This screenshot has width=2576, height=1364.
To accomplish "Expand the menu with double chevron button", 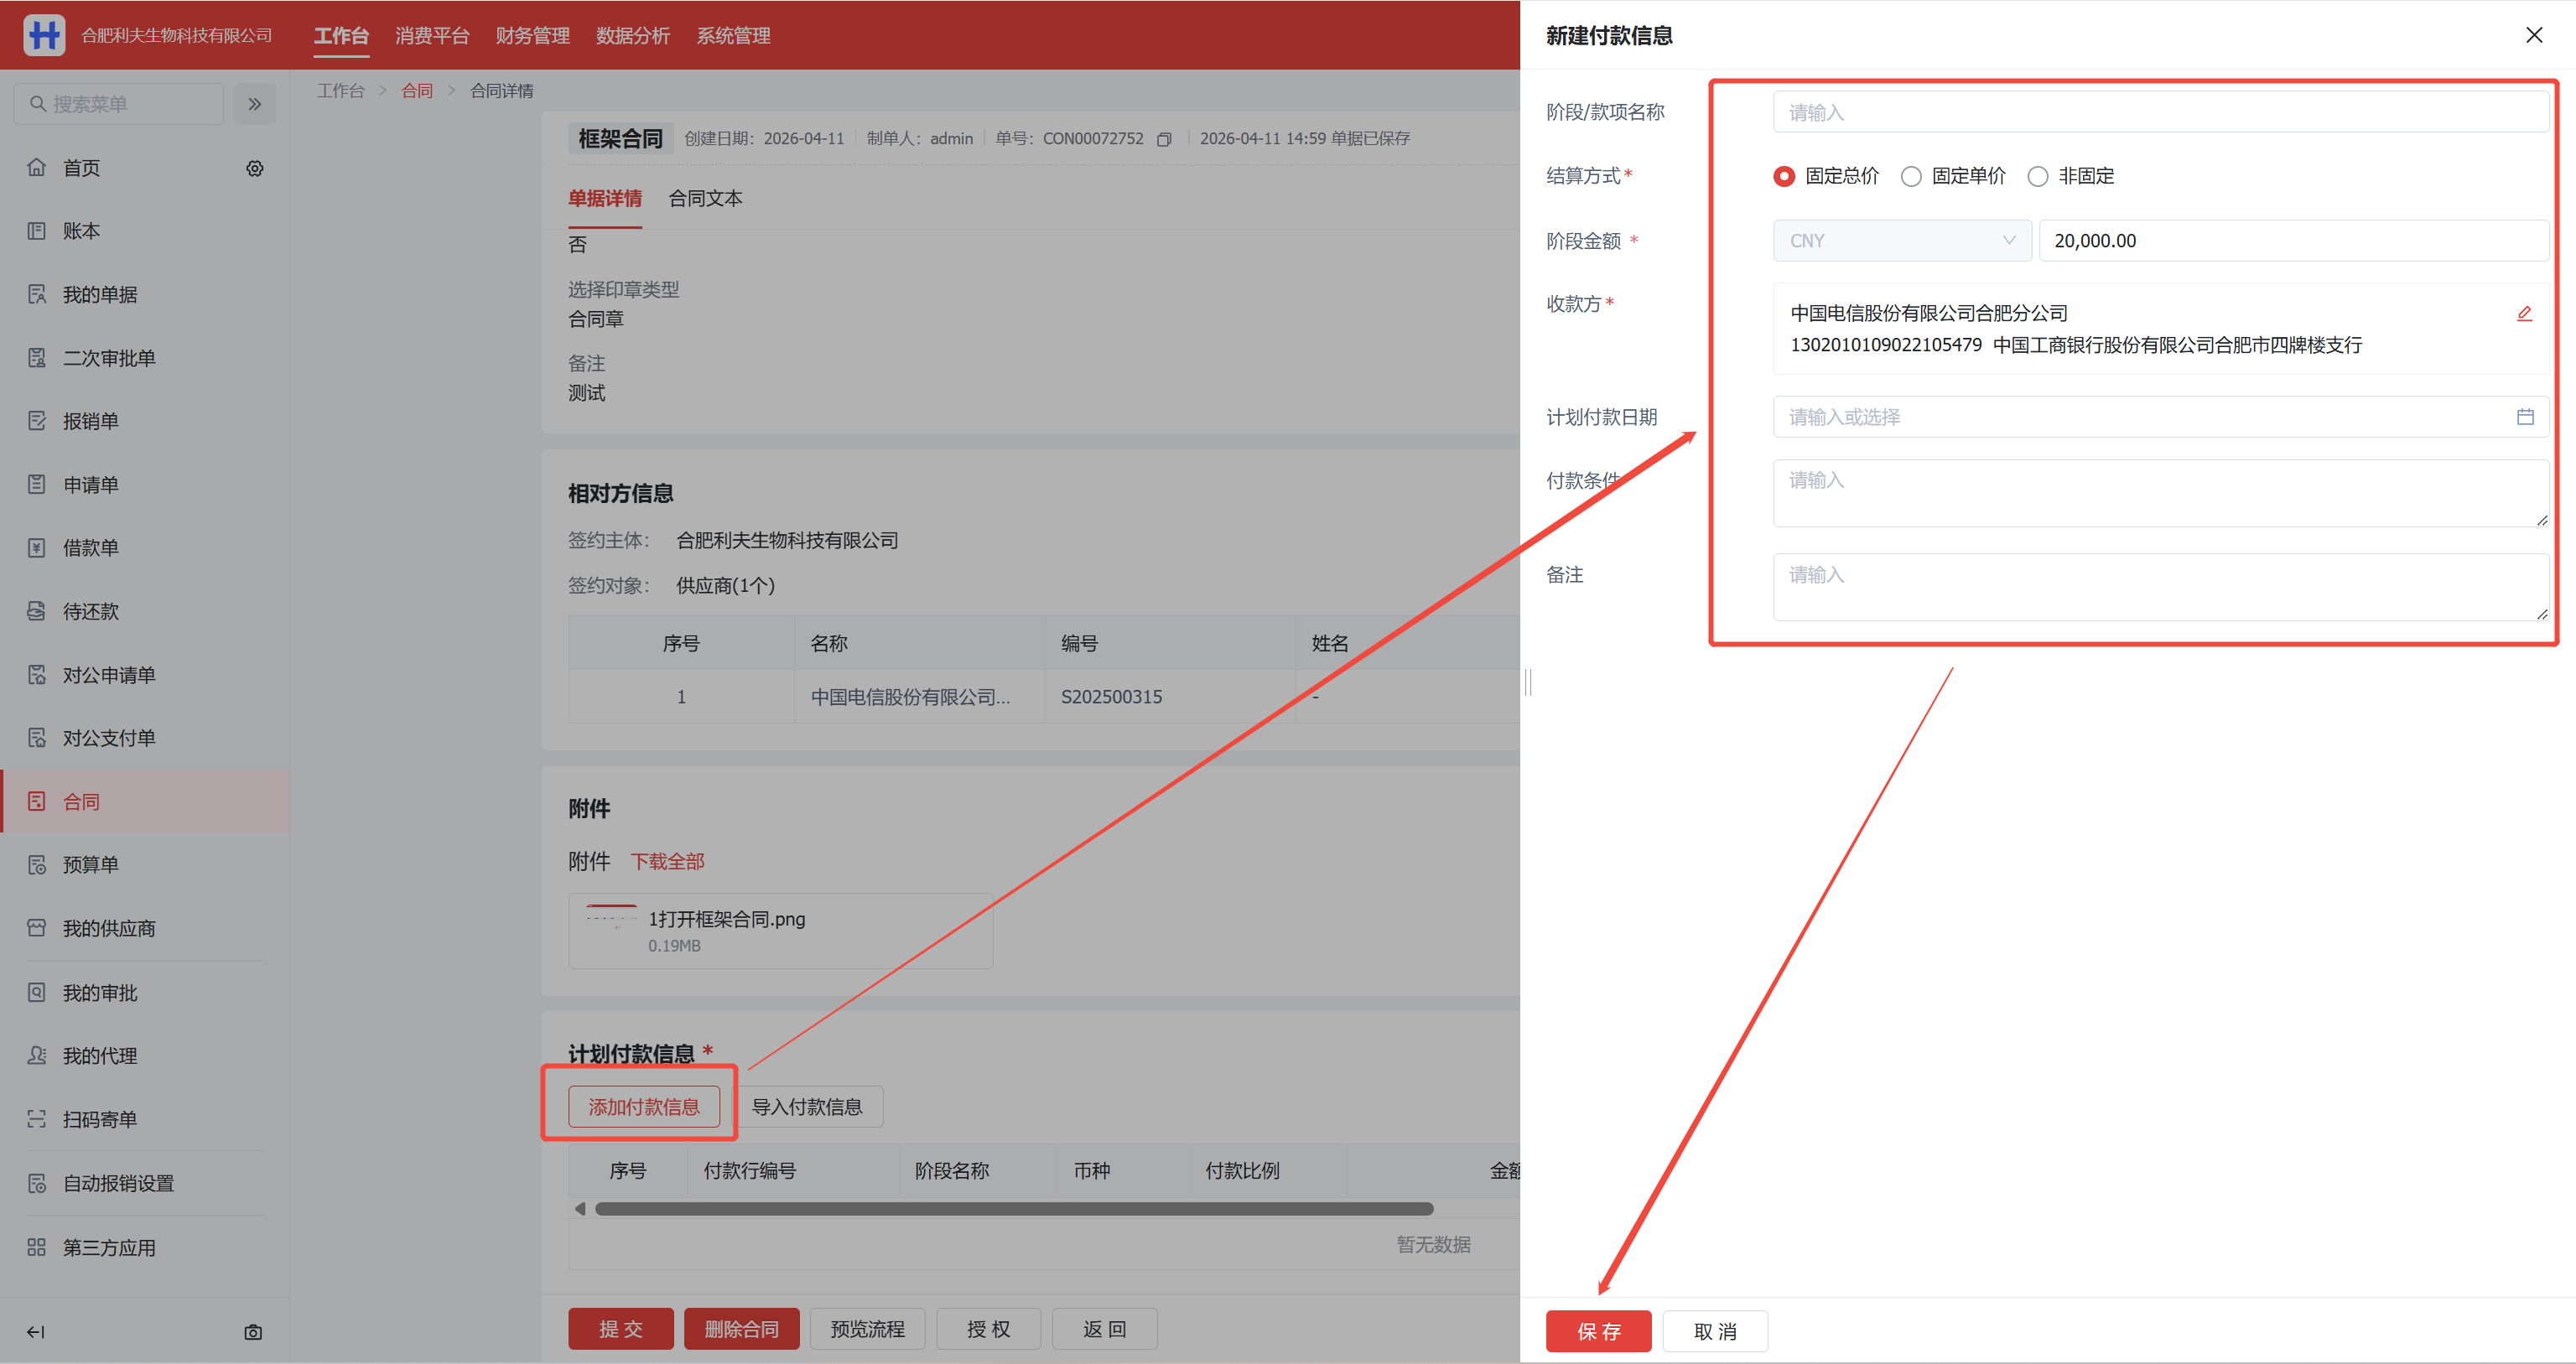I will [255, 104].
